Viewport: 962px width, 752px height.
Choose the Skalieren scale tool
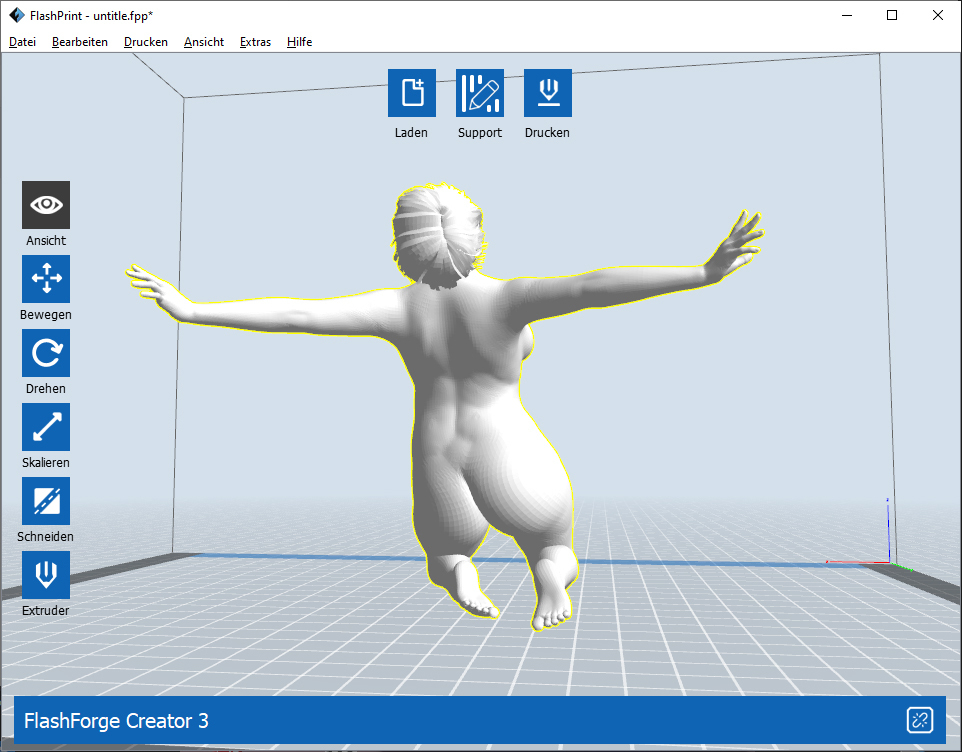pos(46,427)
